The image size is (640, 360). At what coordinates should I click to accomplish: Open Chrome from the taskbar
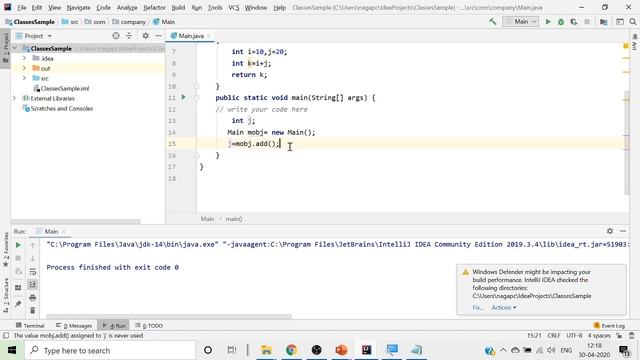coord(291,350)
